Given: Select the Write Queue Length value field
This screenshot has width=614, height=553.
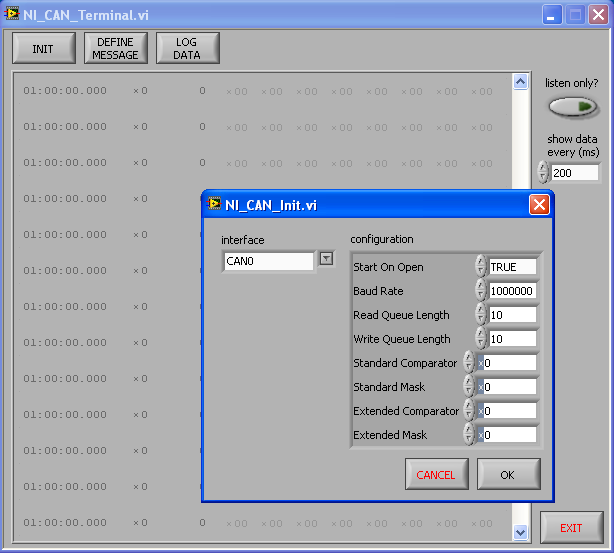Looking at the screenshot, I should [x=513, y=339].
